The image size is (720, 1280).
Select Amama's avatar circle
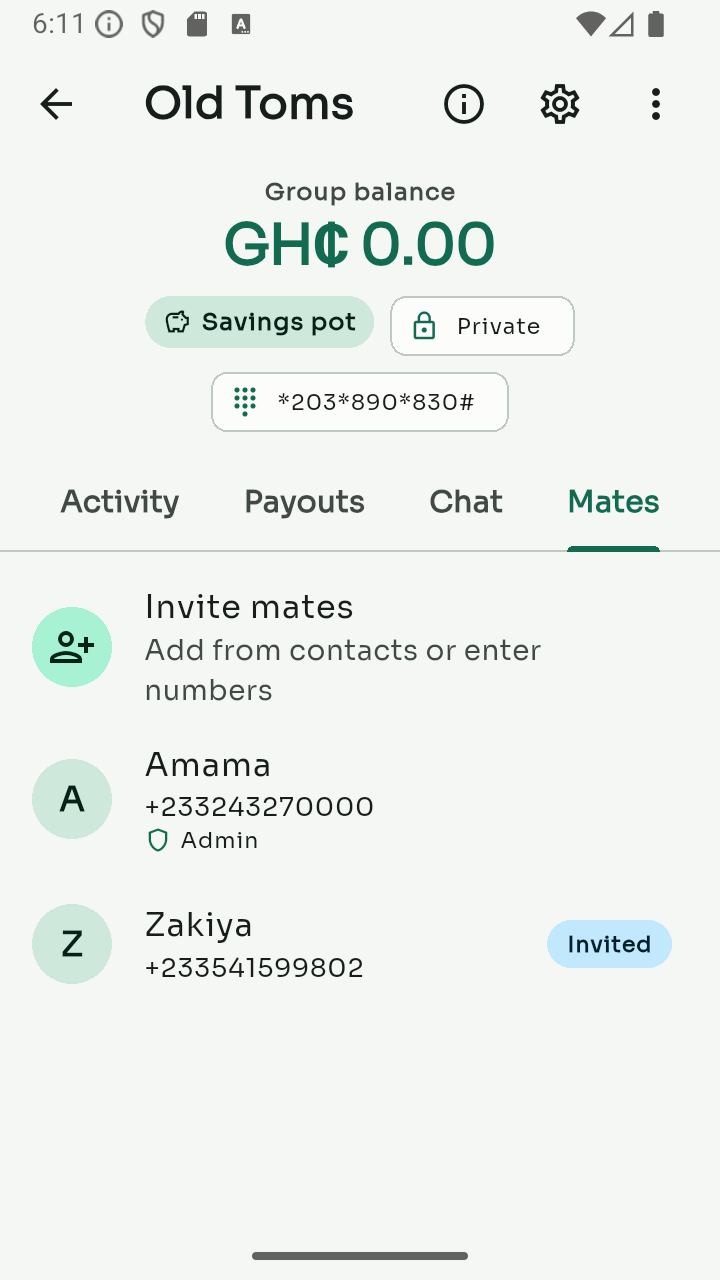point(72,799)
